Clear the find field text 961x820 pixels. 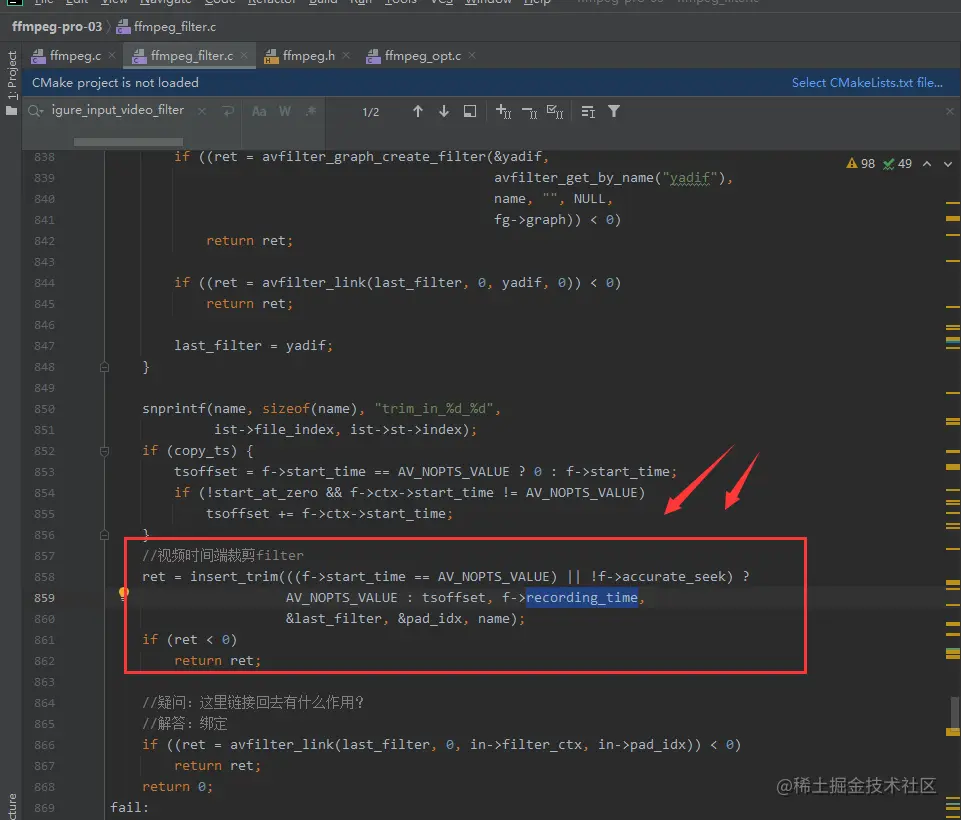[202, 111]
